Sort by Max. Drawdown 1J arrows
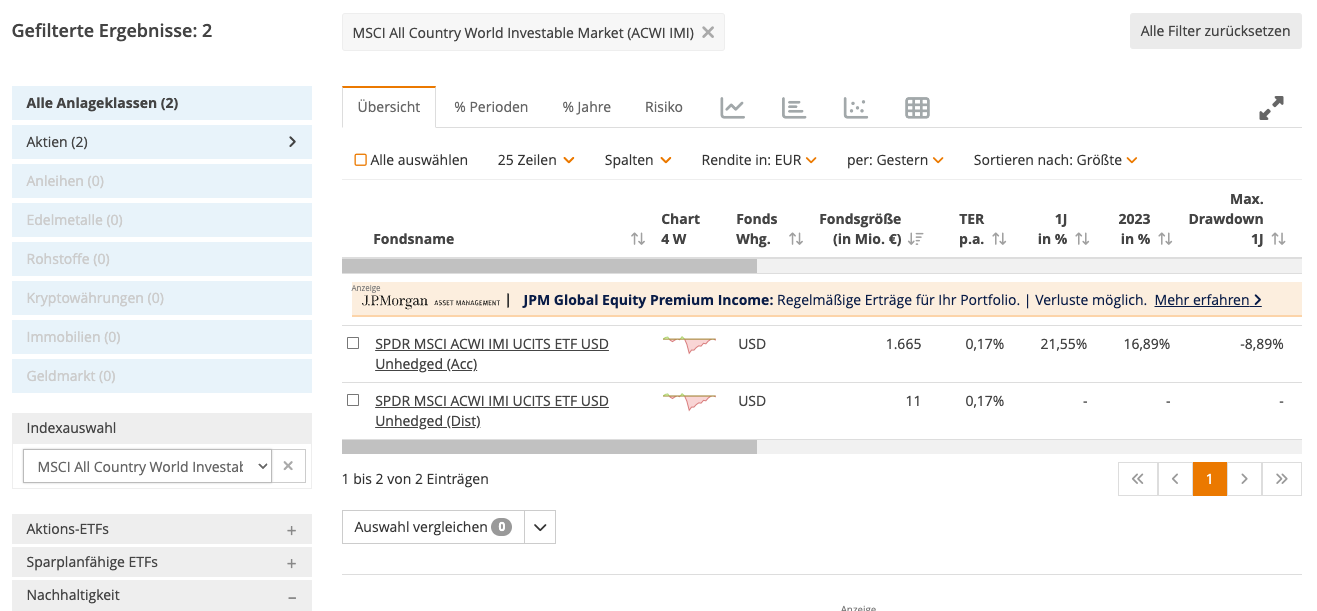Screen dimensions: 1317x611 click(x=1278, y=239)
